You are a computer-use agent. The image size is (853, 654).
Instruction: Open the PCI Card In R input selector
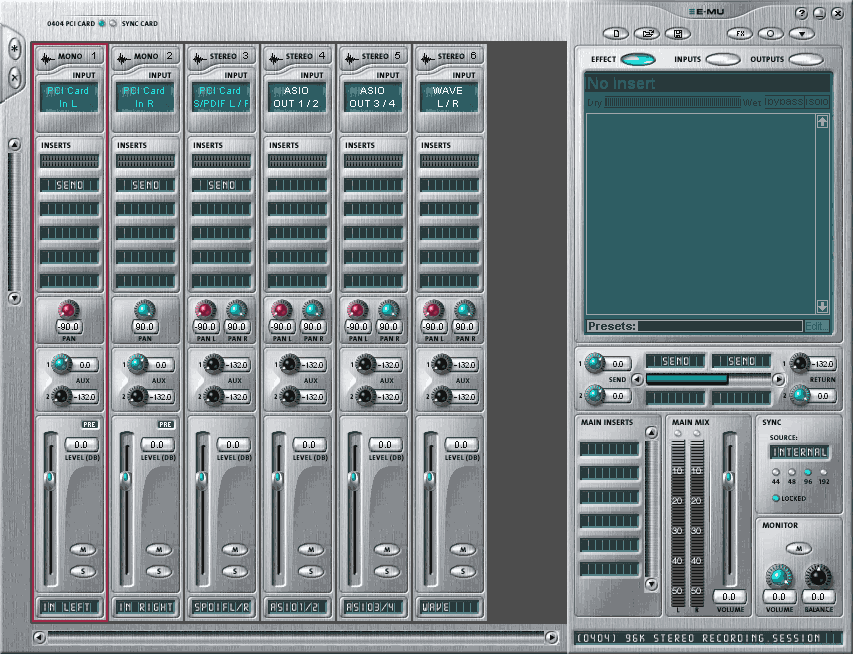[145, 97]
